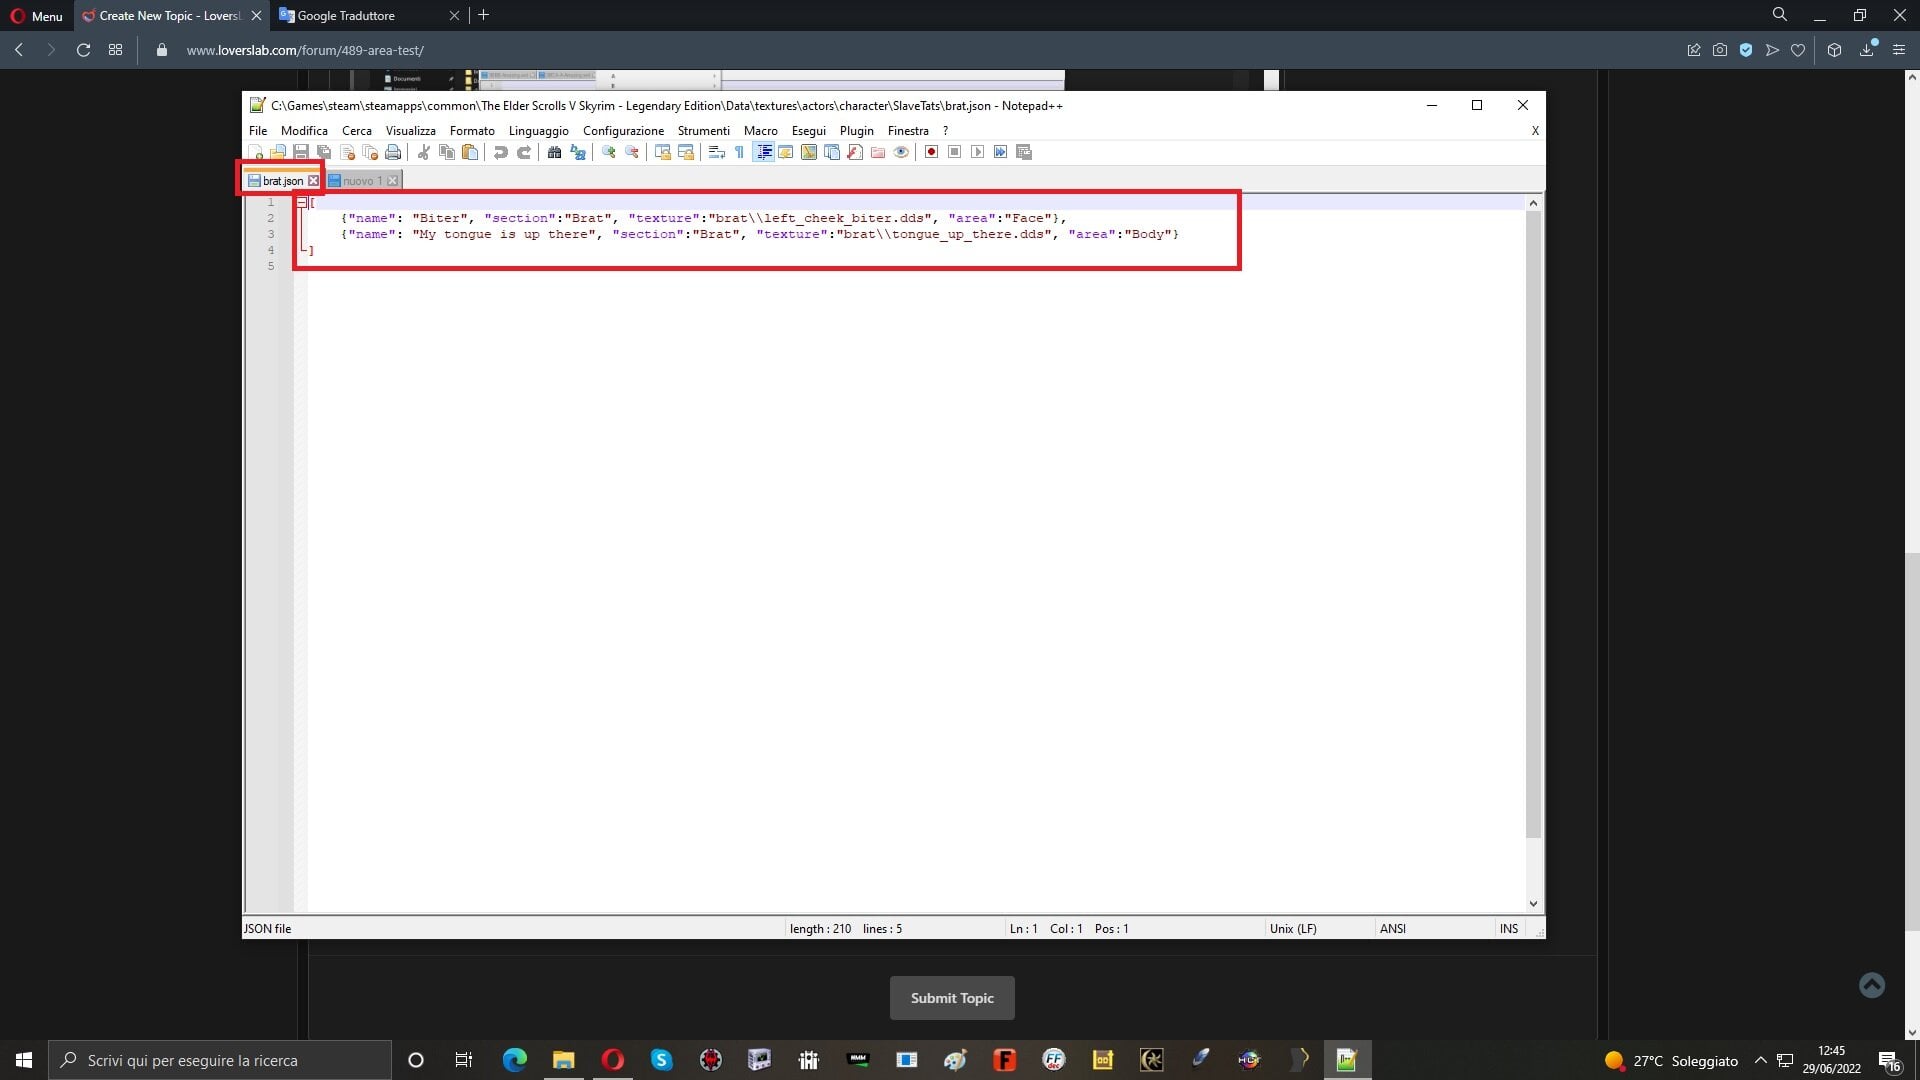Open Cerca menu in Notepad++
The height and width of the screenshot is (1080, 1920).
[357, 131]
